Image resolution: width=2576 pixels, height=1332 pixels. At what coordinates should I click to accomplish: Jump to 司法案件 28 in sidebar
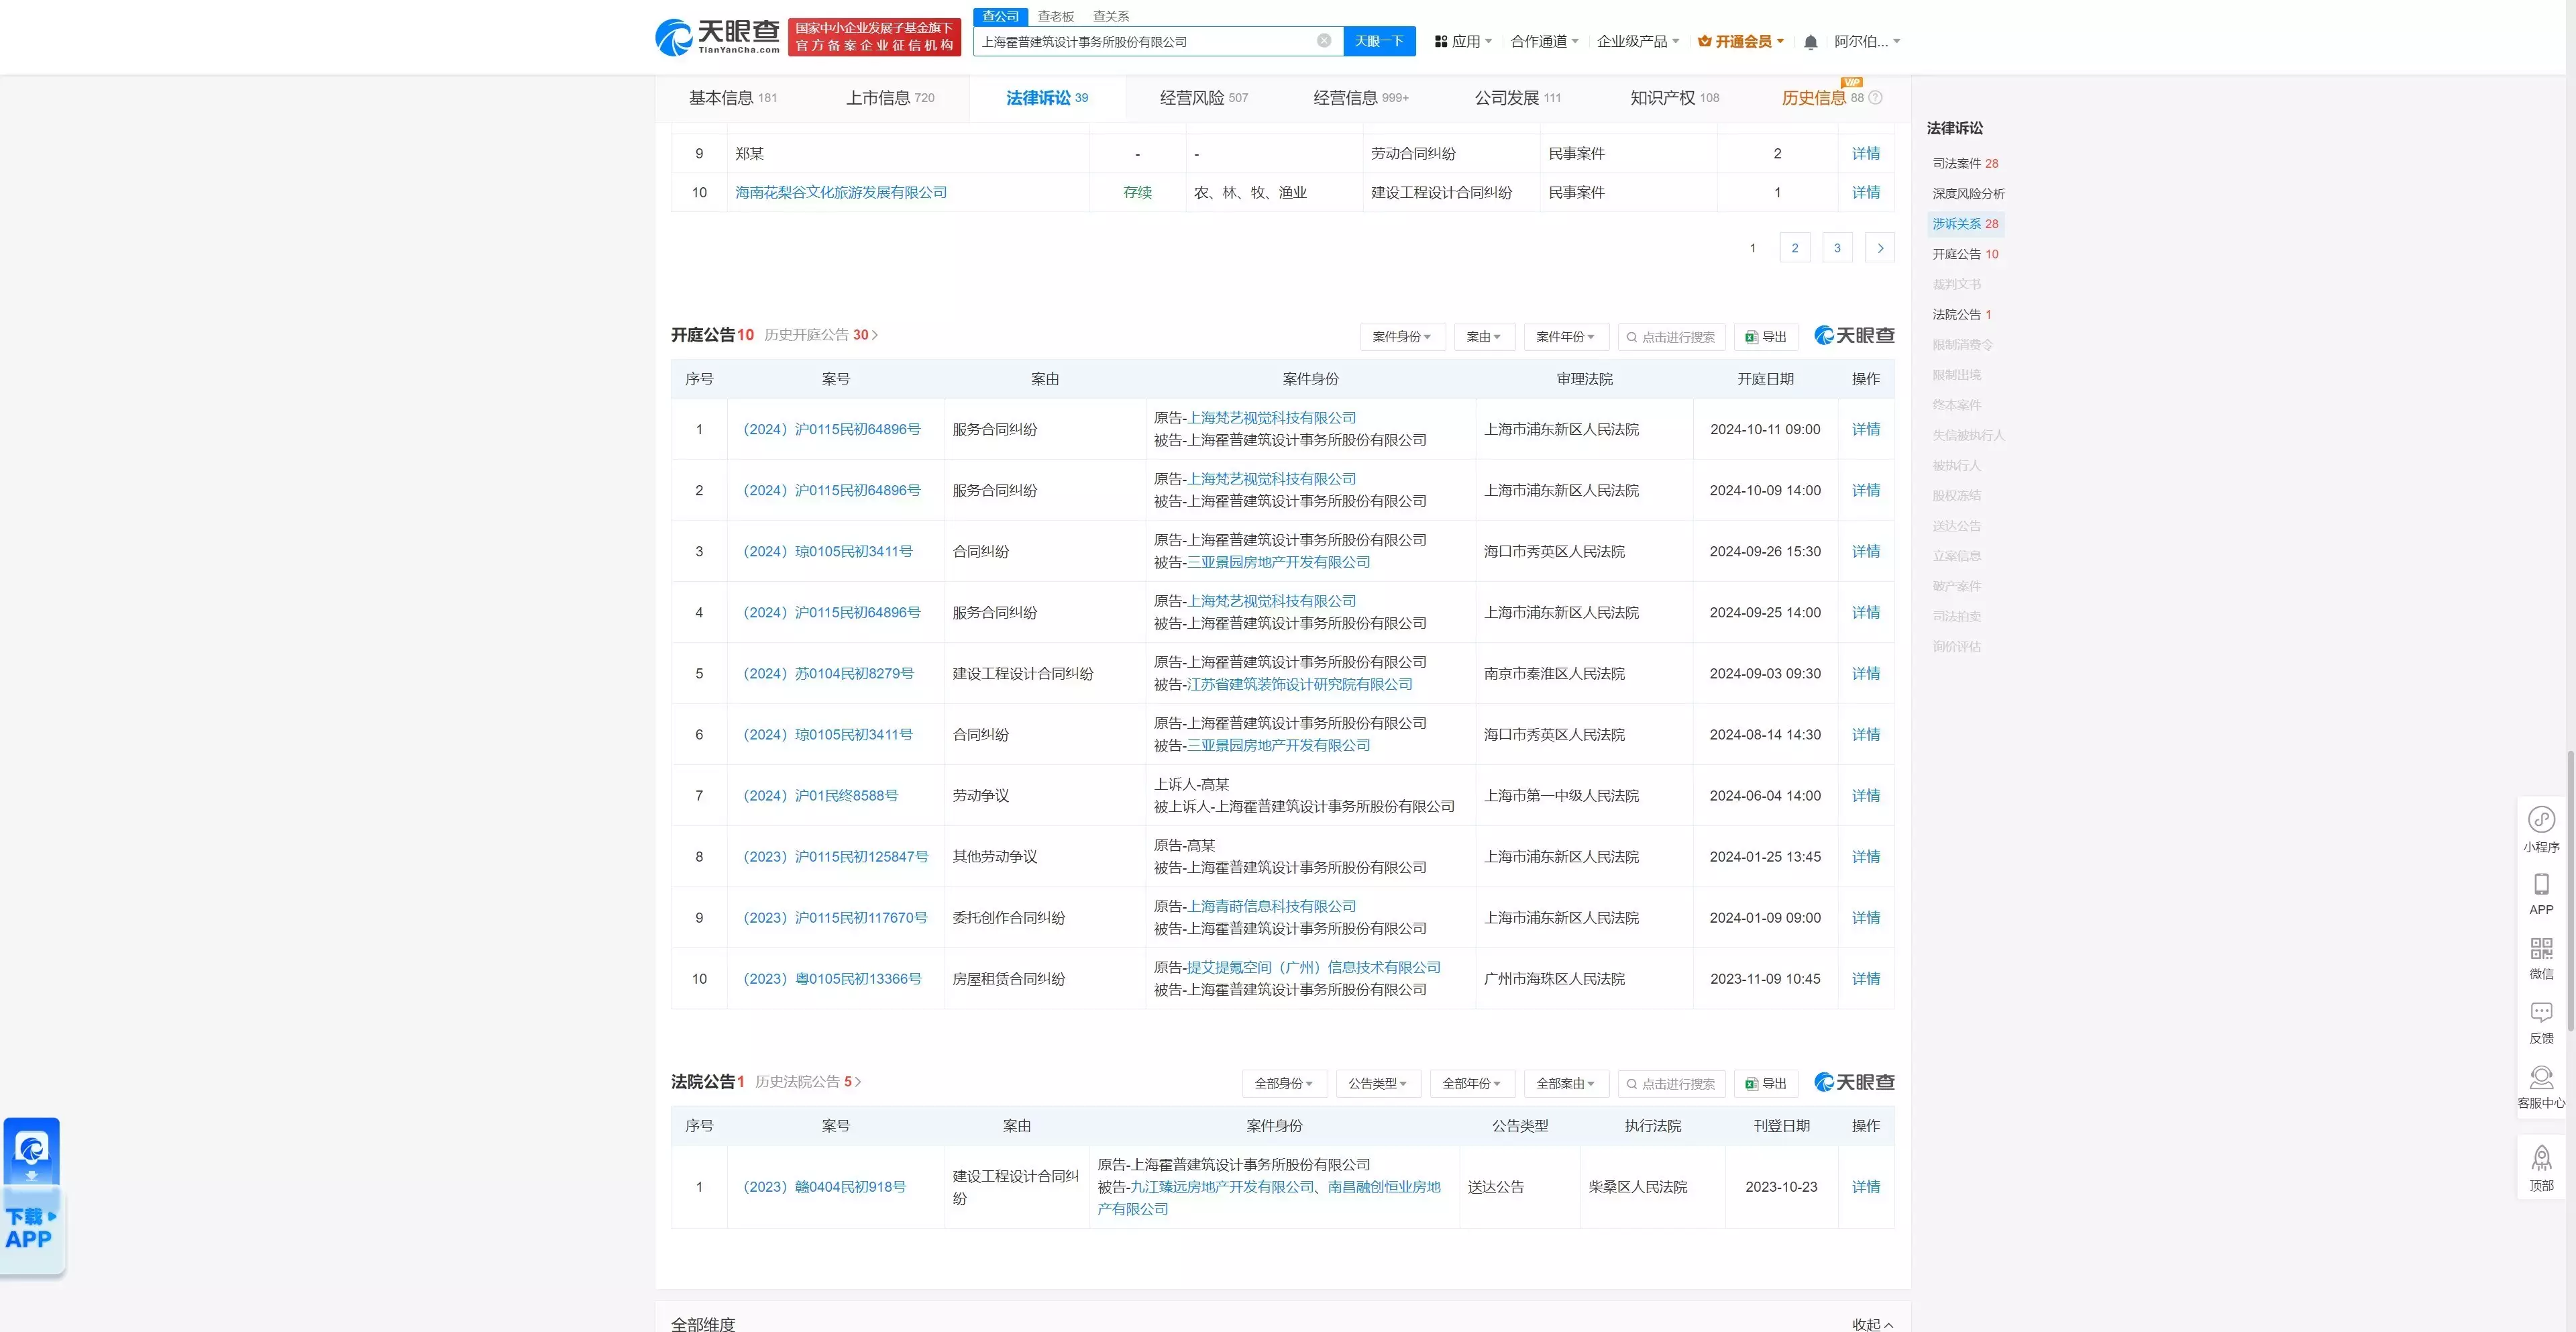[x=1965, y=163]
